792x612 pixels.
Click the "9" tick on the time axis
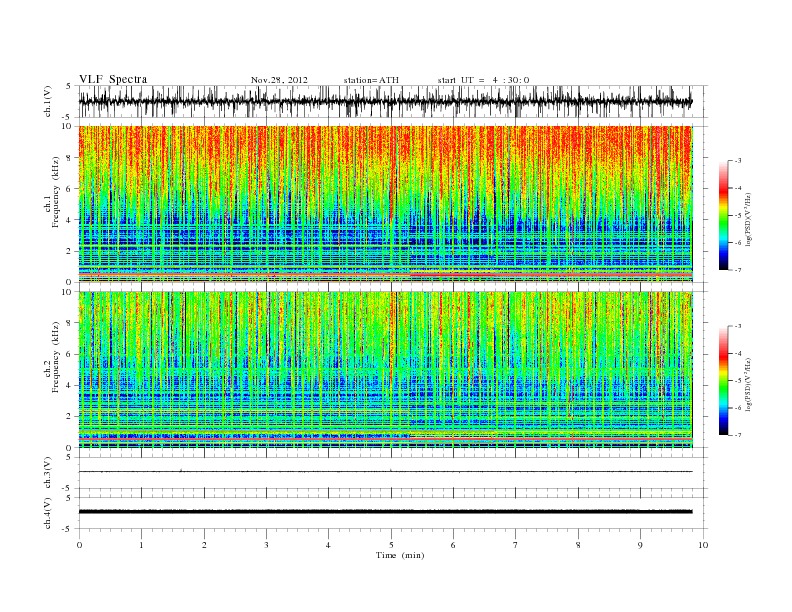641,545
